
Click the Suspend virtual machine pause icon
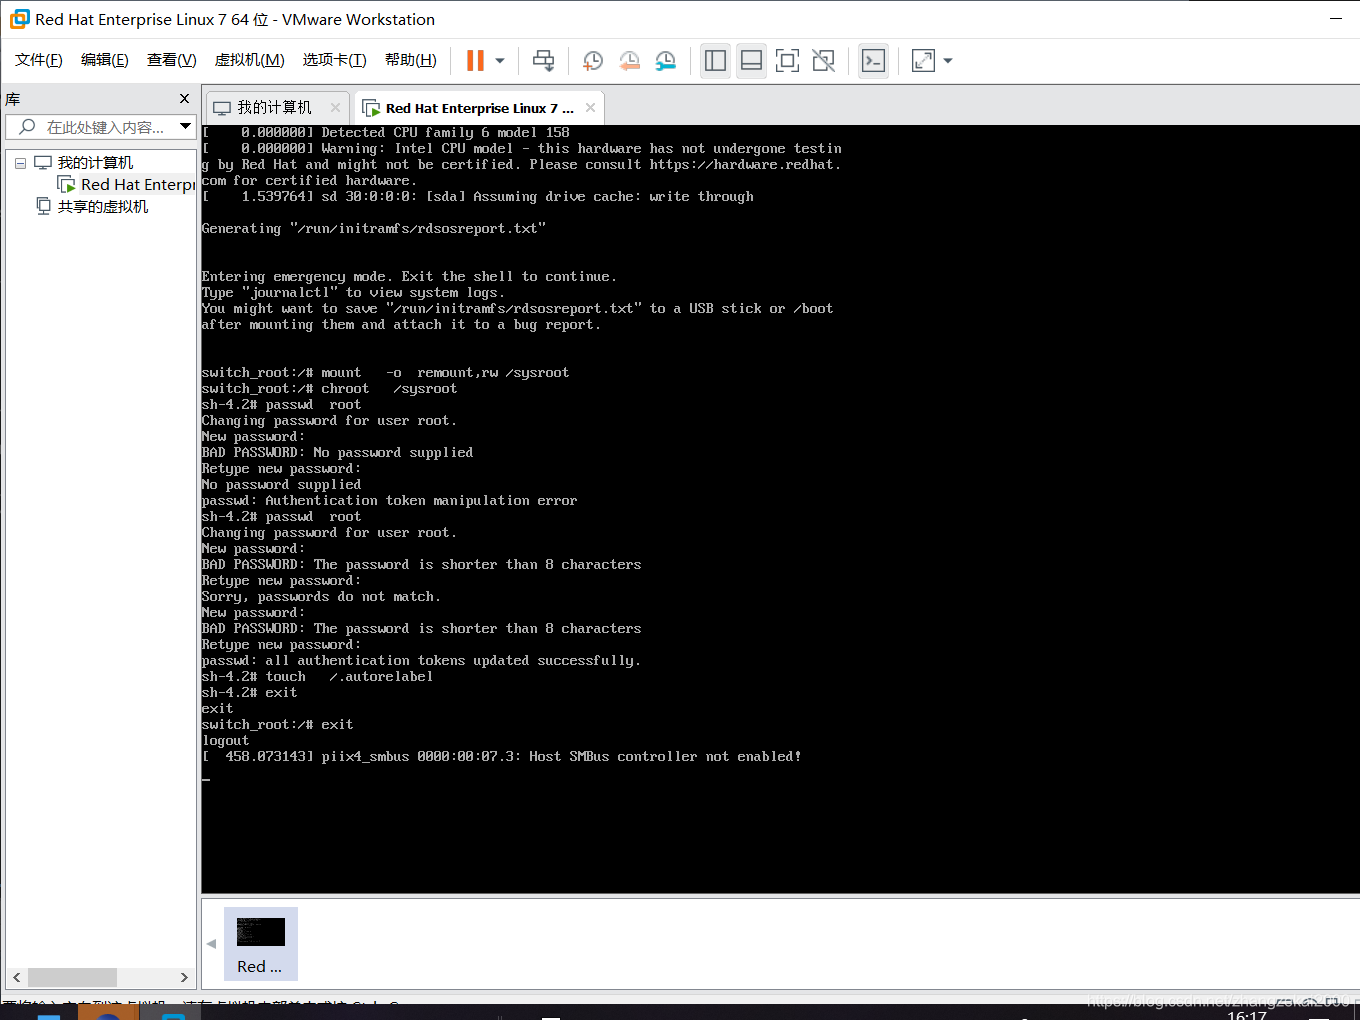(x=475, y=61)
